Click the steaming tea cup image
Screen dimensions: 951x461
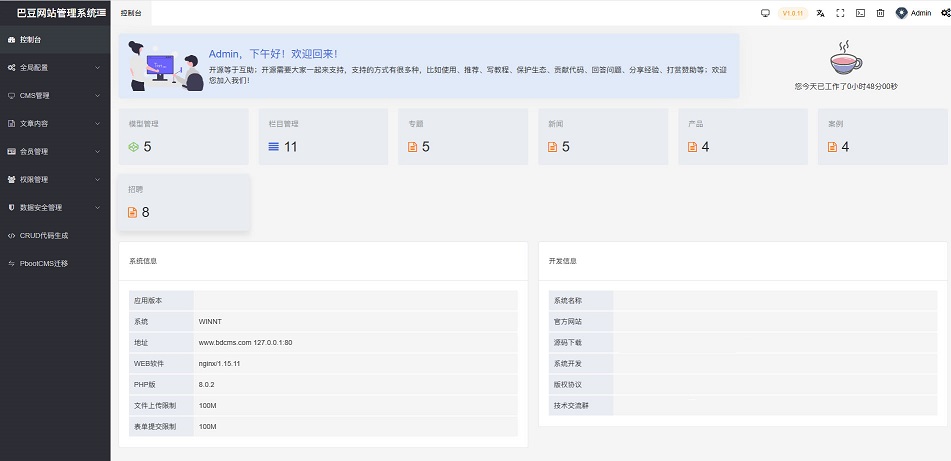coord(845,58)
